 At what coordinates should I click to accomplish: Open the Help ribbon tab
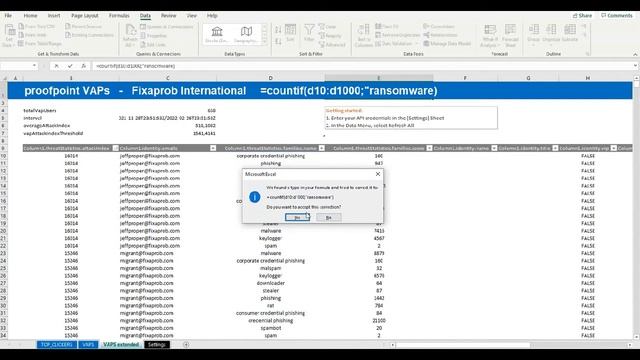(x=212, y=16)
